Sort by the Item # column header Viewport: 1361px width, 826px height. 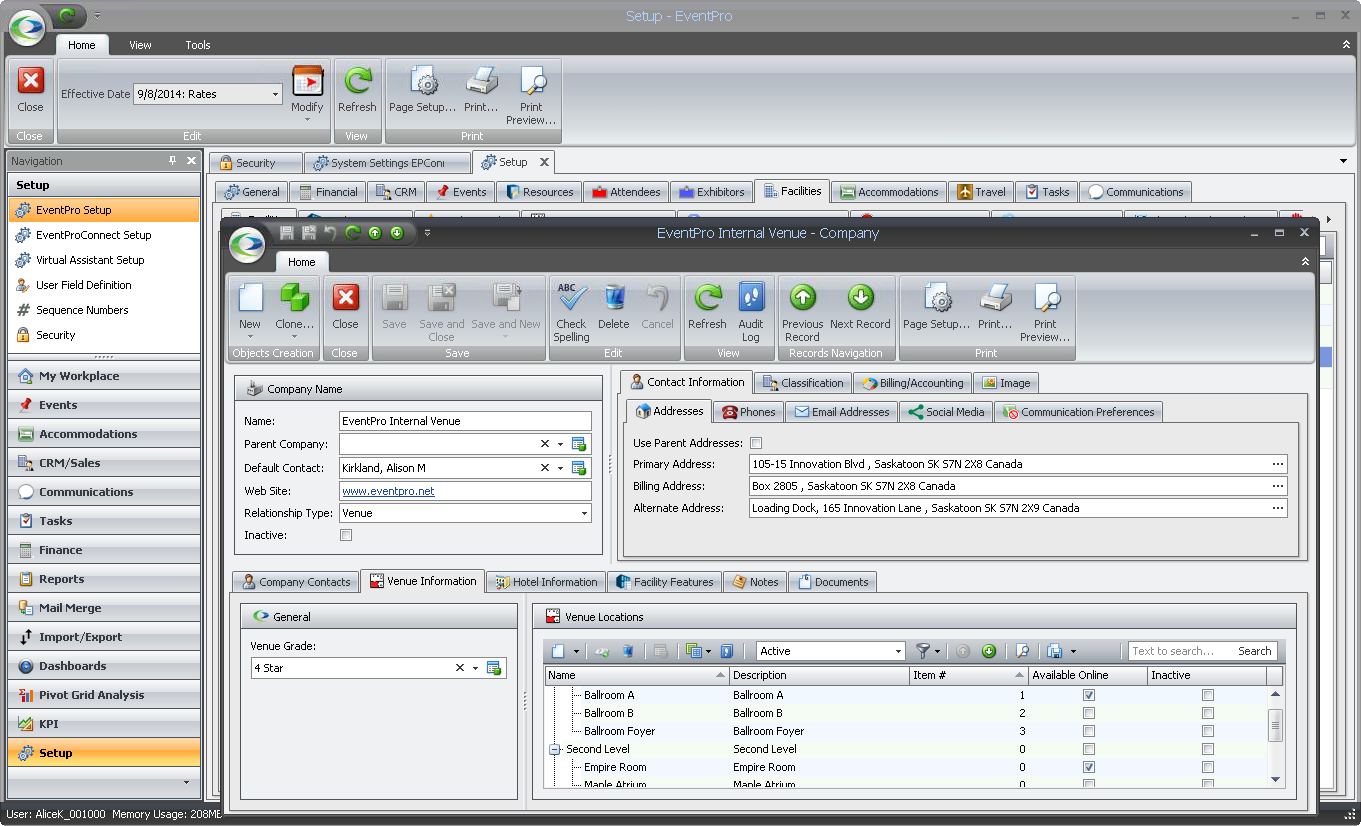(x=969, y=675)
